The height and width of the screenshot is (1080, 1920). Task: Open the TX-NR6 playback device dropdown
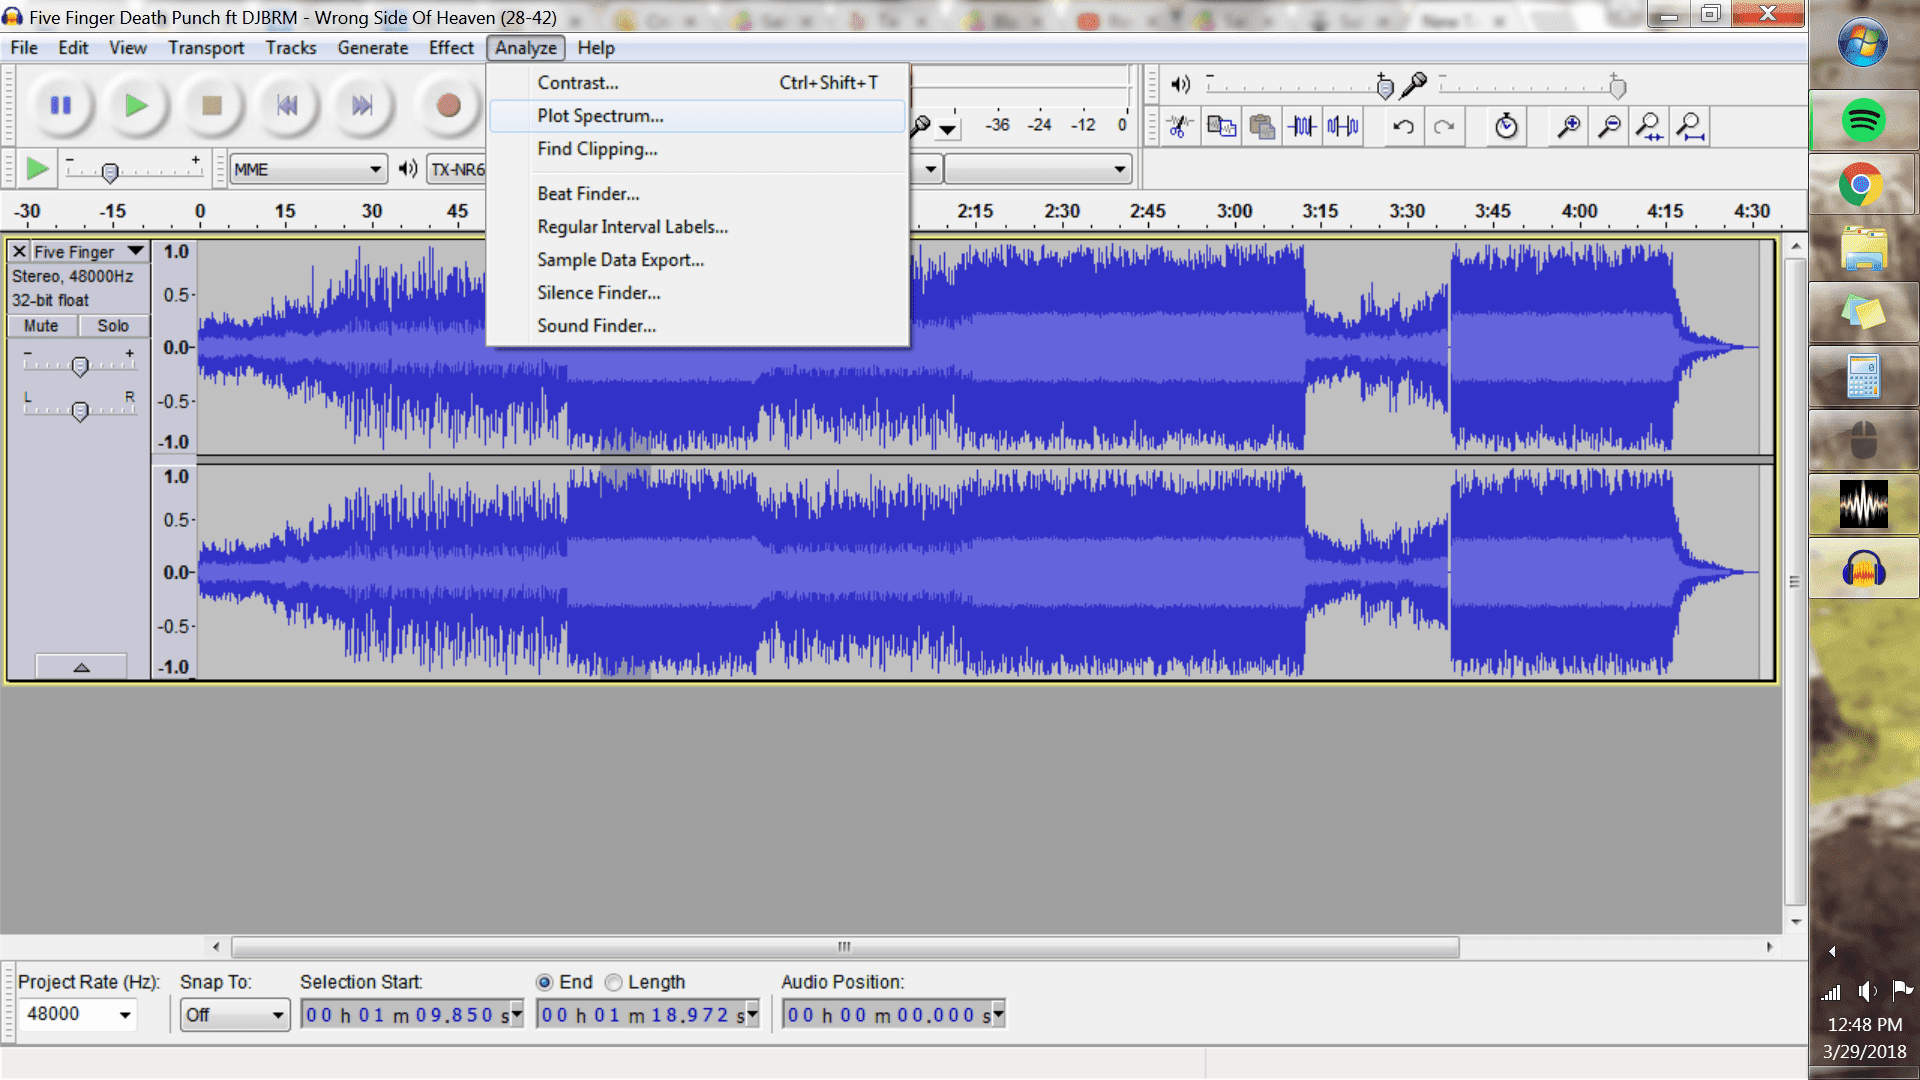(x=458, y=169)
